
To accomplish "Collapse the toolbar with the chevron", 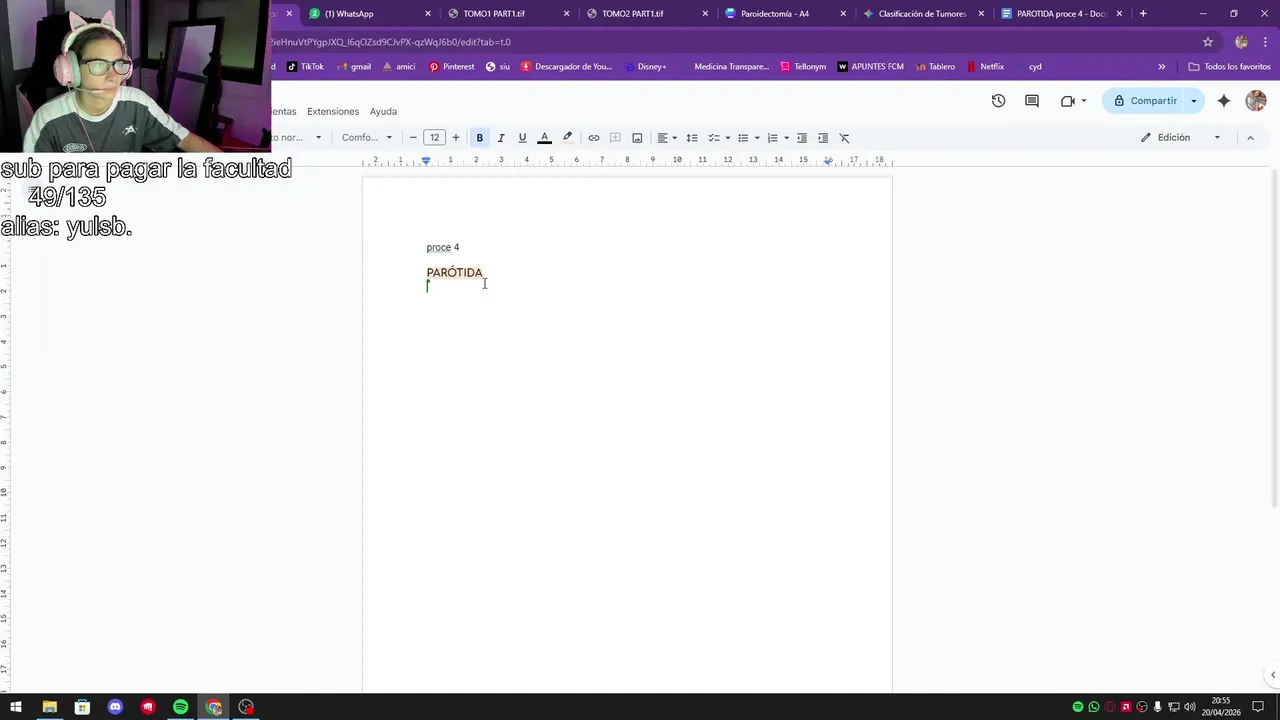I will point(1250,138).
